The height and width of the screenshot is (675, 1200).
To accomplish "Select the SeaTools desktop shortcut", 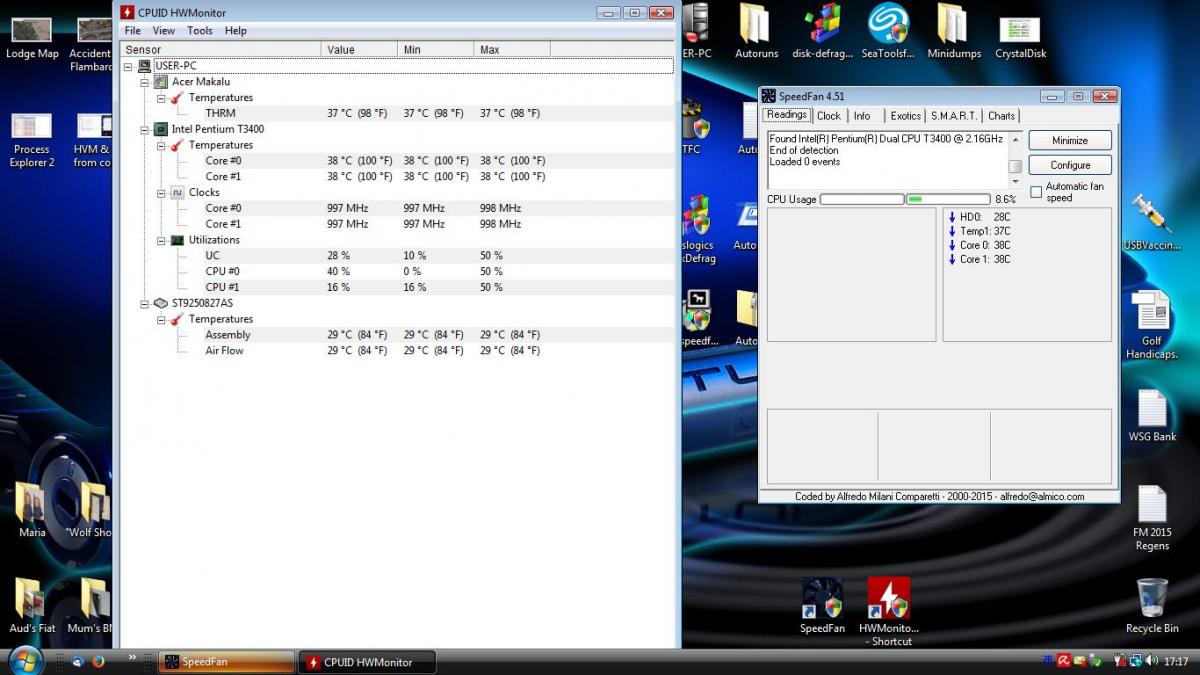I will click(x=888, y=31).
